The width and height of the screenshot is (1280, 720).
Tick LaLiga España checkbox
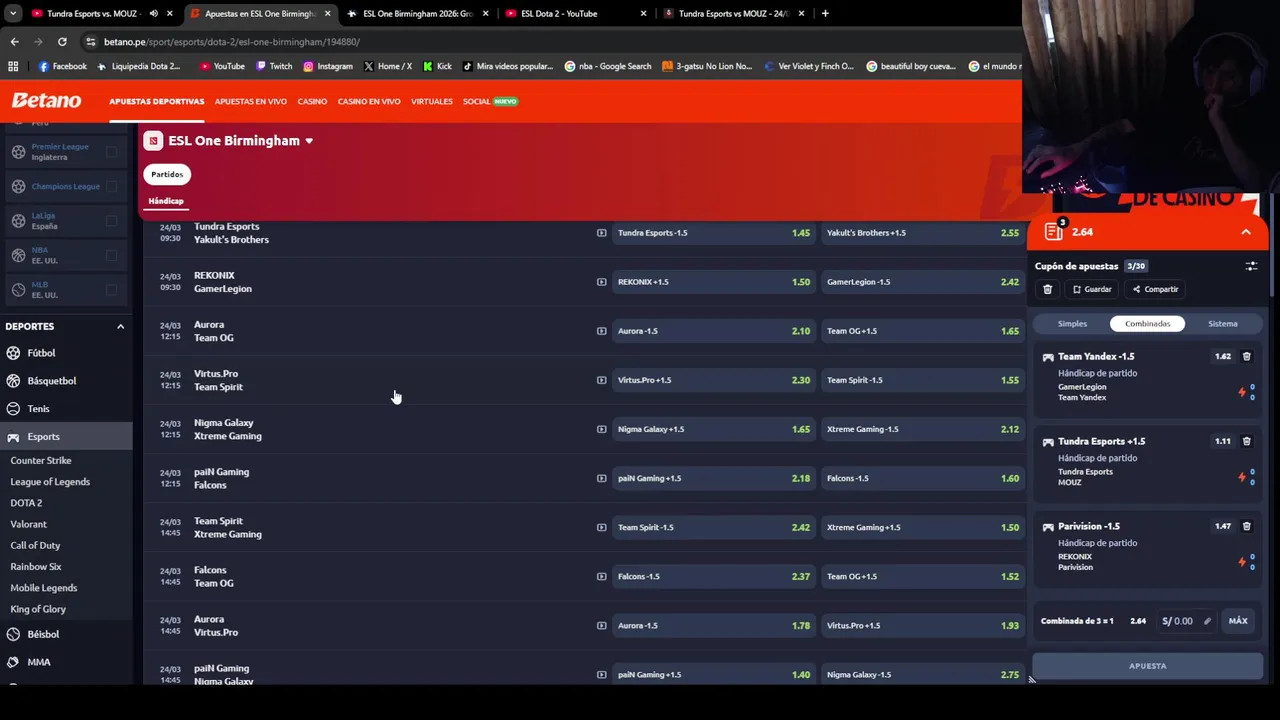(111, 221)
